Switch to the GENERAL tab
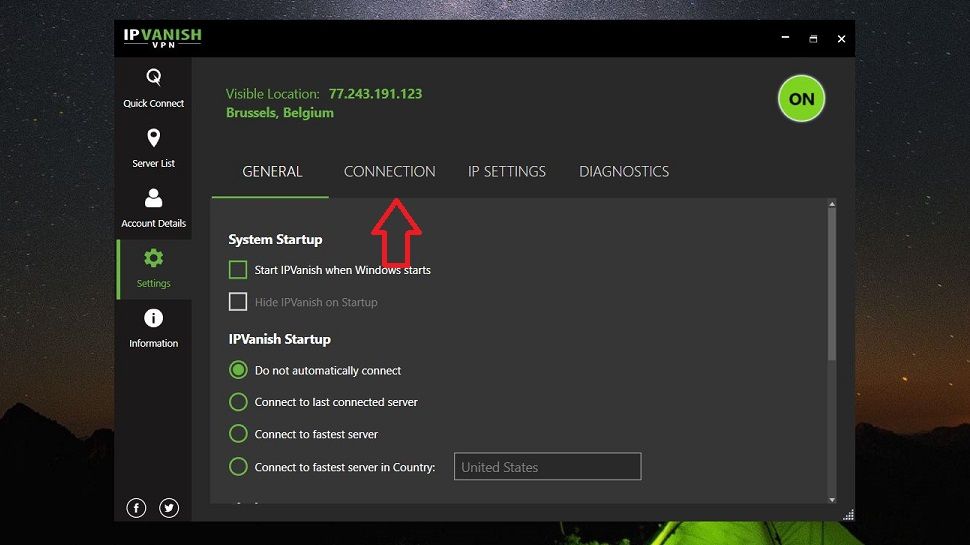 tap(272, 171)
